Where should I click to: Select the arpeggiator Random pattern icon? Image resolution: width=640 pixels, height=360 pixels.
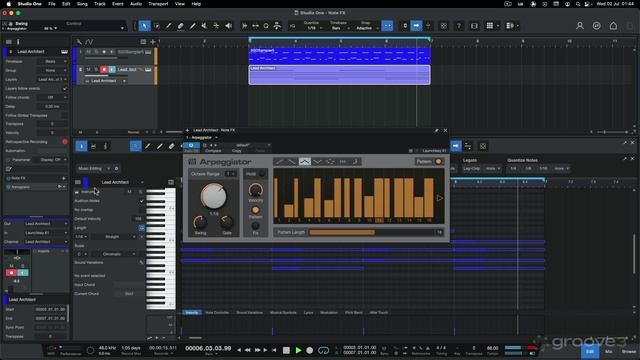330,162
